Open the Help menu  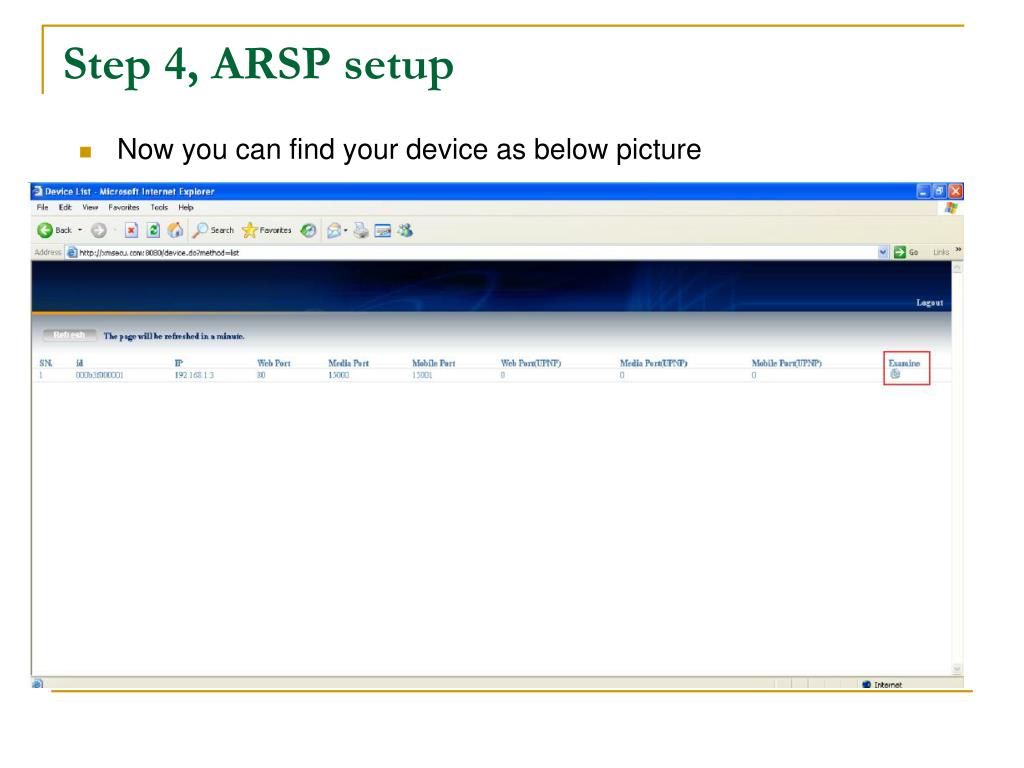click(x=186, y=207)
